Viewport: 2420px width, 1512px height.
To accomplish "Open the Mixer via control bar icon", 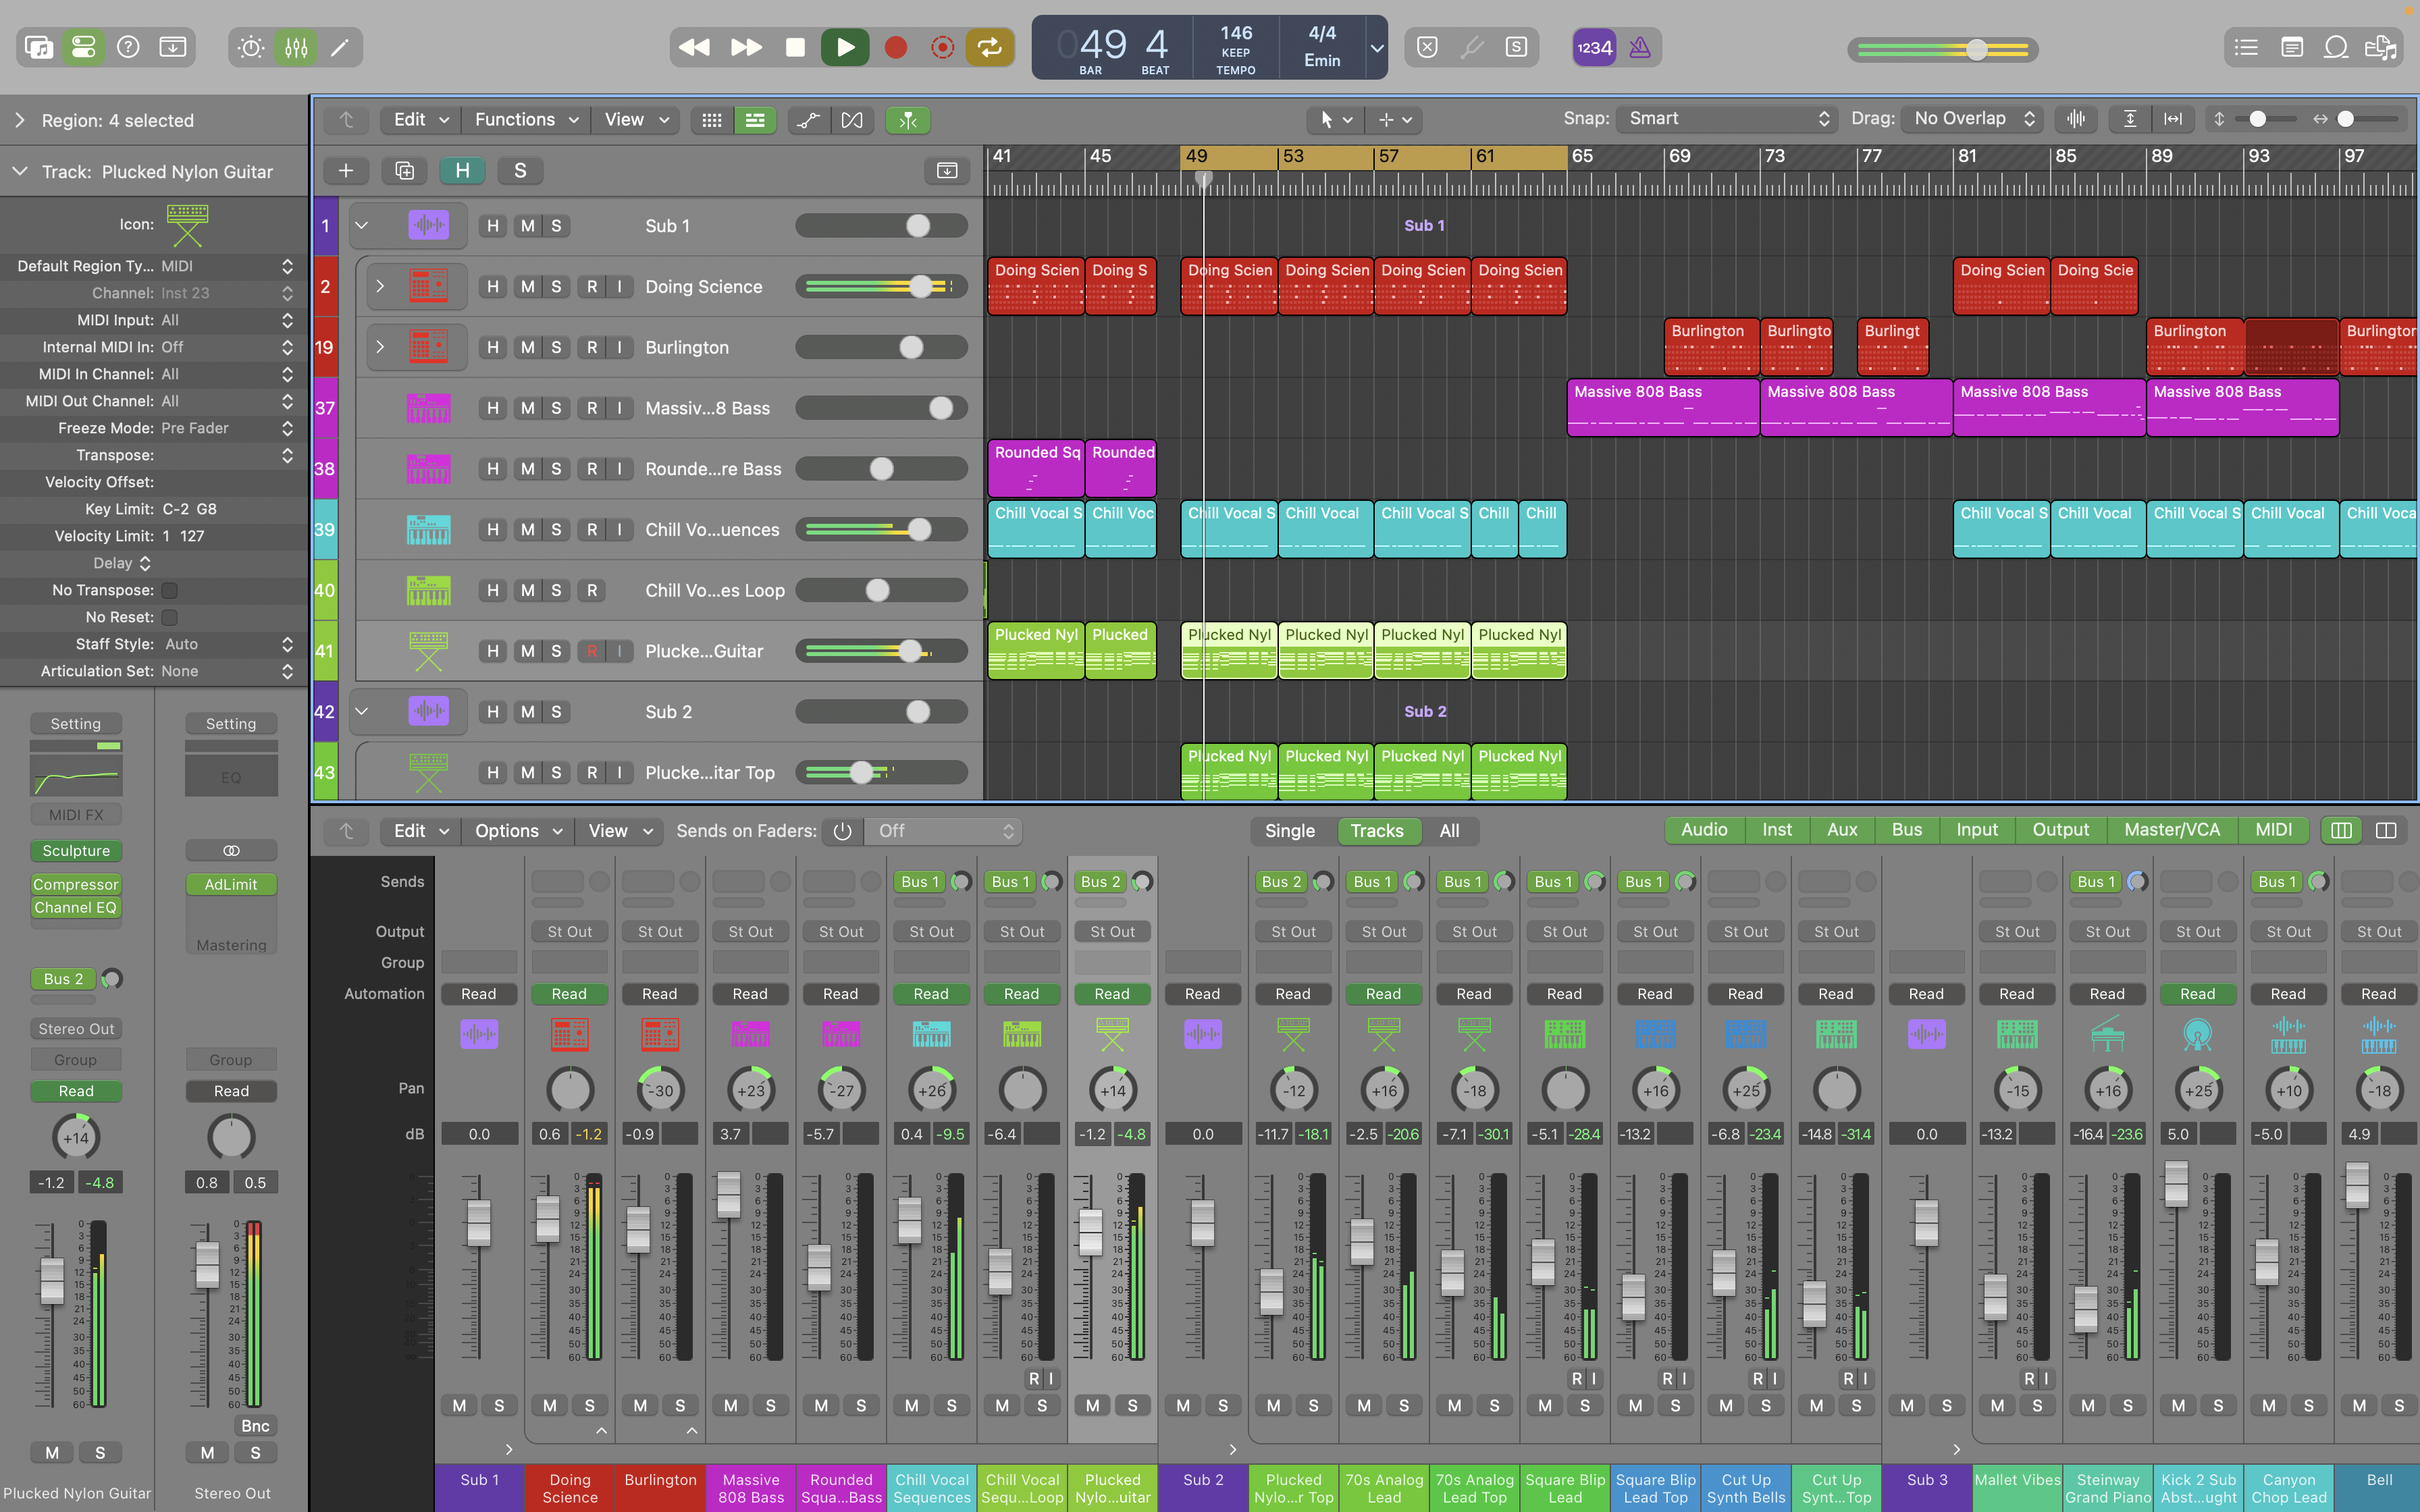I will pos(296,47).
